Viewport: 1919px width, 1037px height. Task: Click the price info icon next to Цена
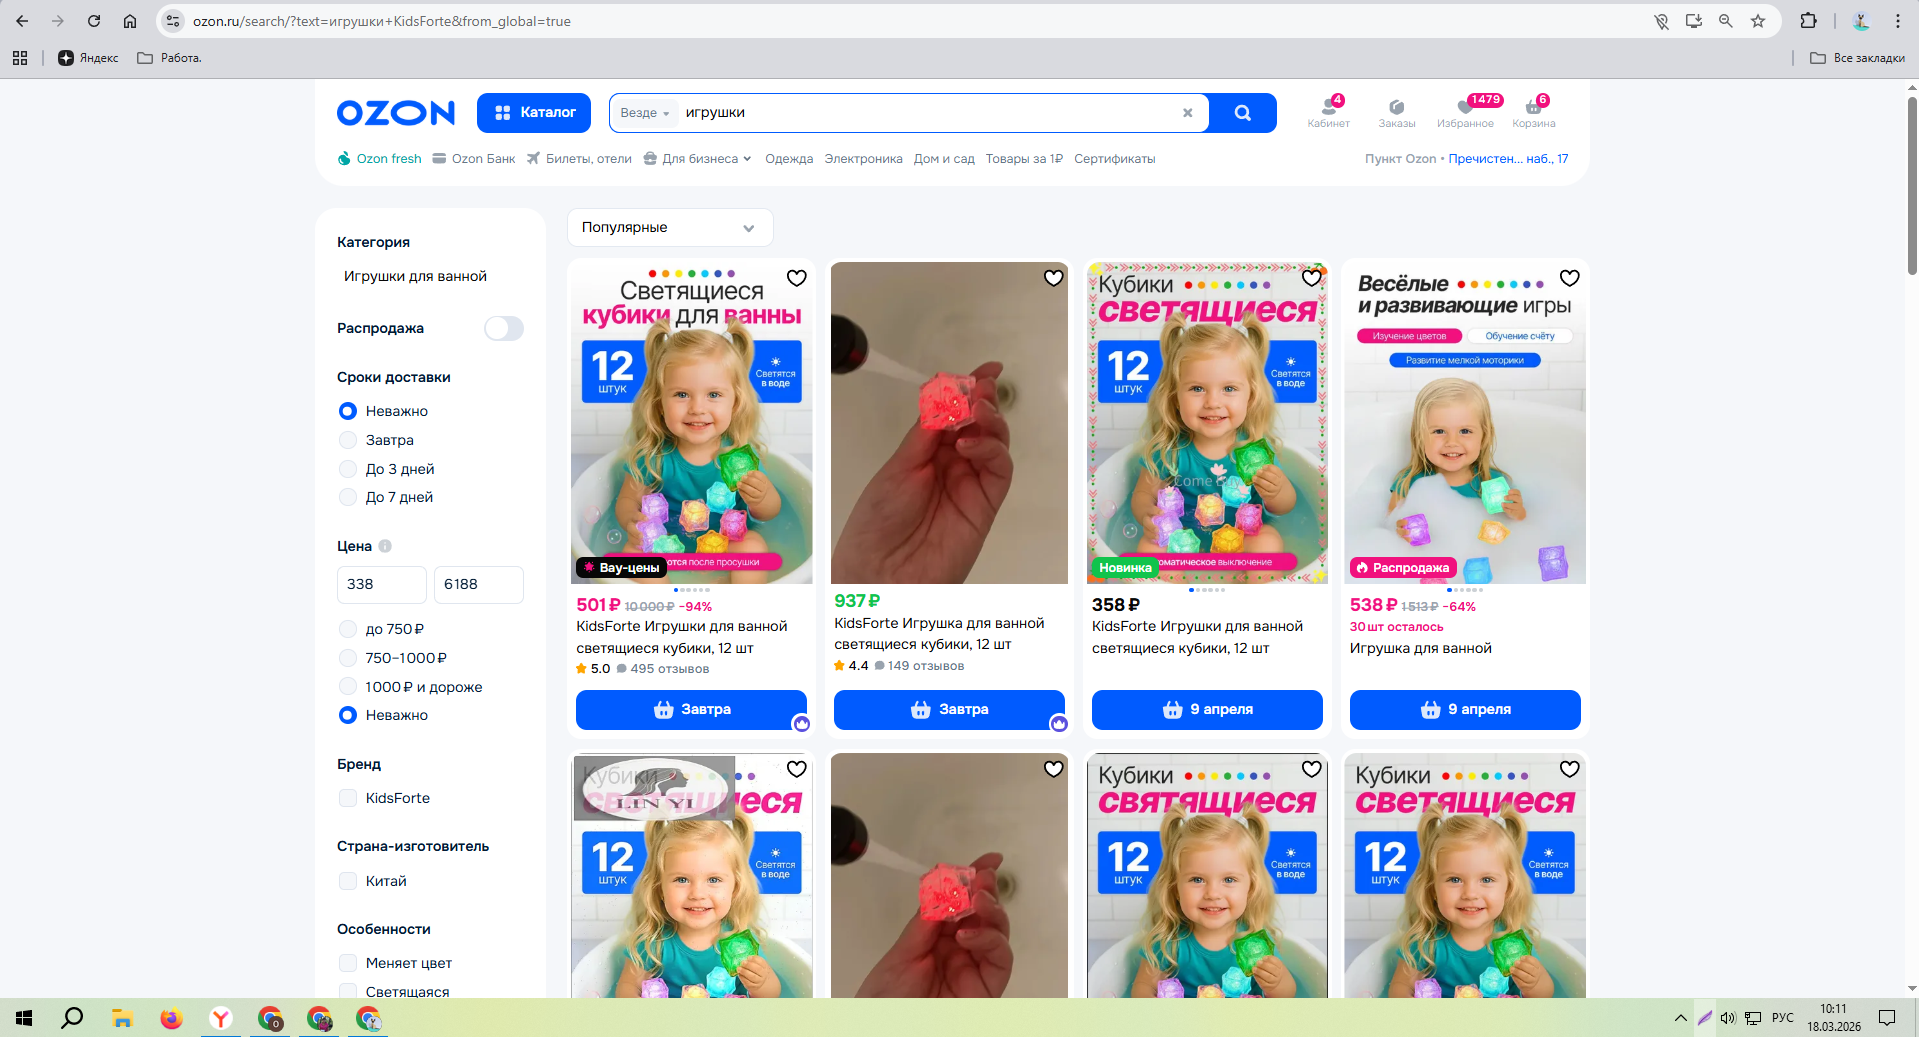click(x=385, y=546)
